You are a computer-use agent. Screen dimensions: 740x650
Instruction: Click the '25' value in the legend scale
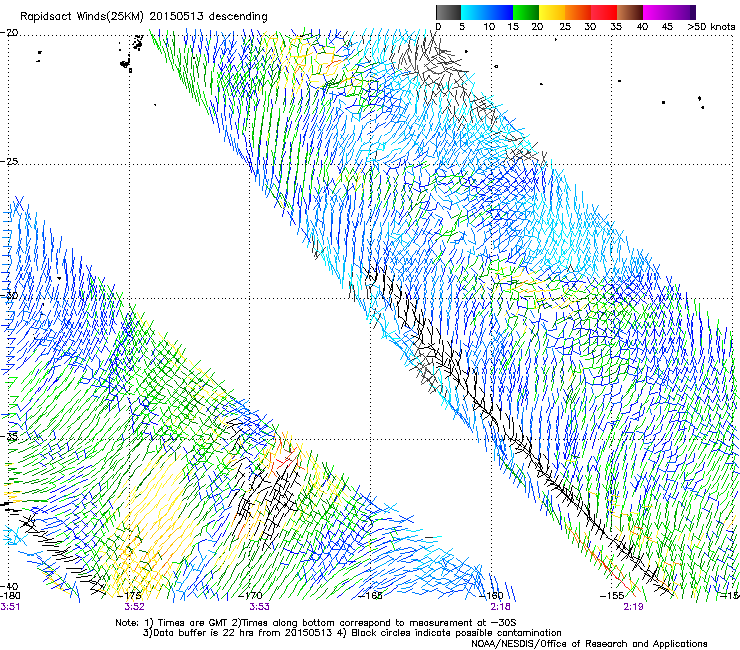click(565, 27)
